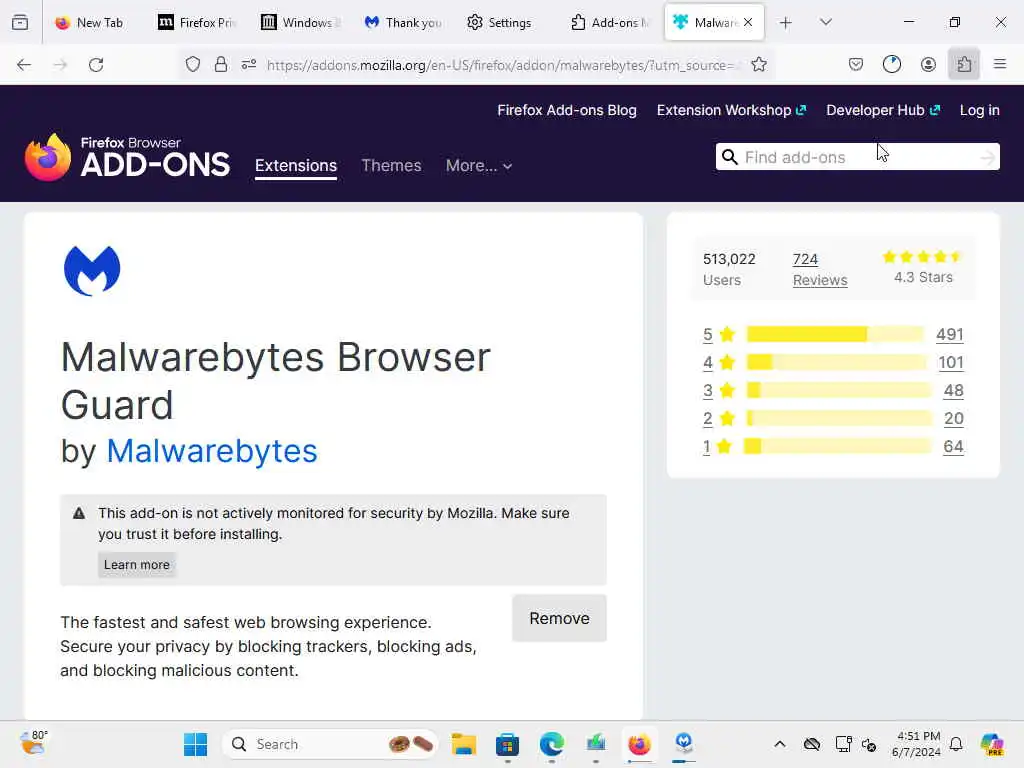Open notifications bell in taskbar

(x=956, y=744)
